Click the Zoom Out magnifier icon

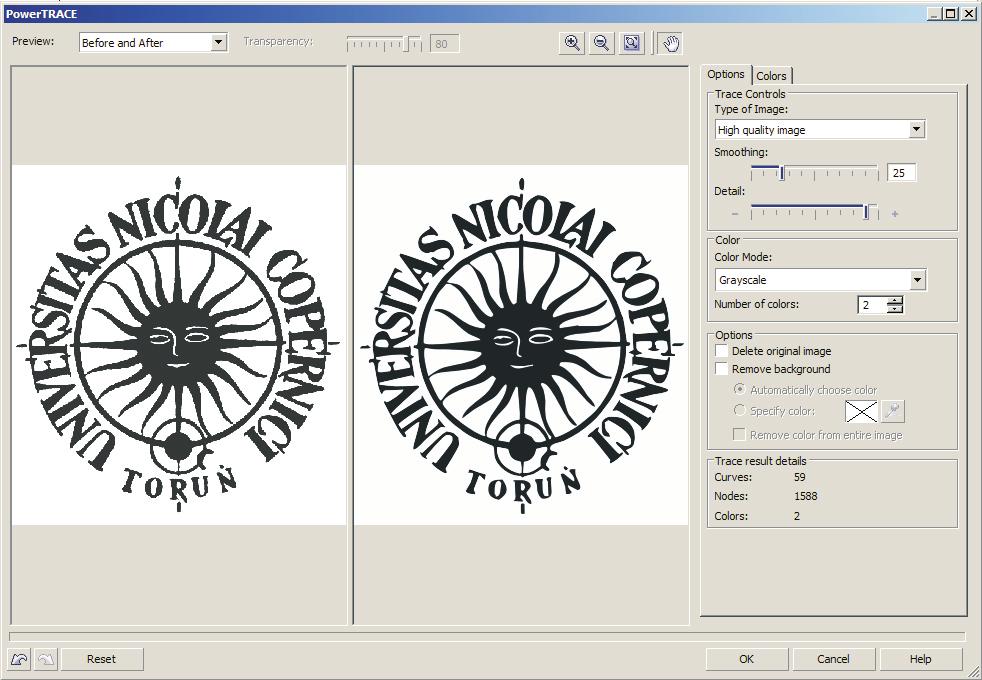pos(602,43)
